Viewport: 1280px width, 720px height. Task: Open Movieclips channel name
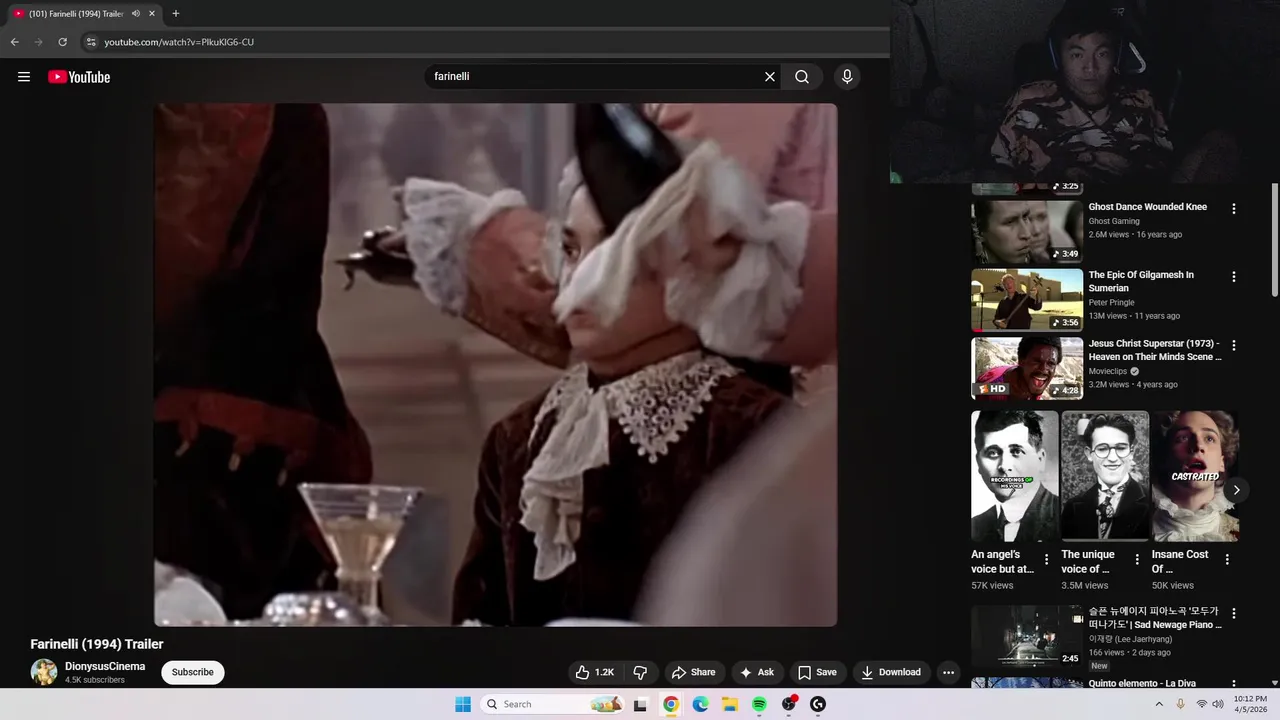[1108, 371]
